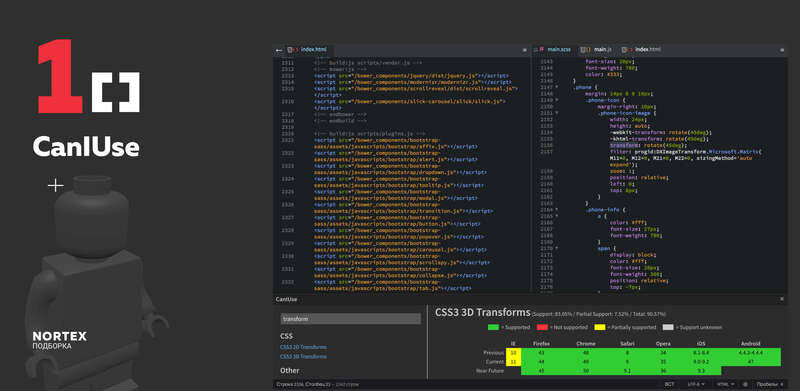The image size is (800, 391).
Task: Focus the CanIUse search field containing 'transform'
Action: pos(351,319)
